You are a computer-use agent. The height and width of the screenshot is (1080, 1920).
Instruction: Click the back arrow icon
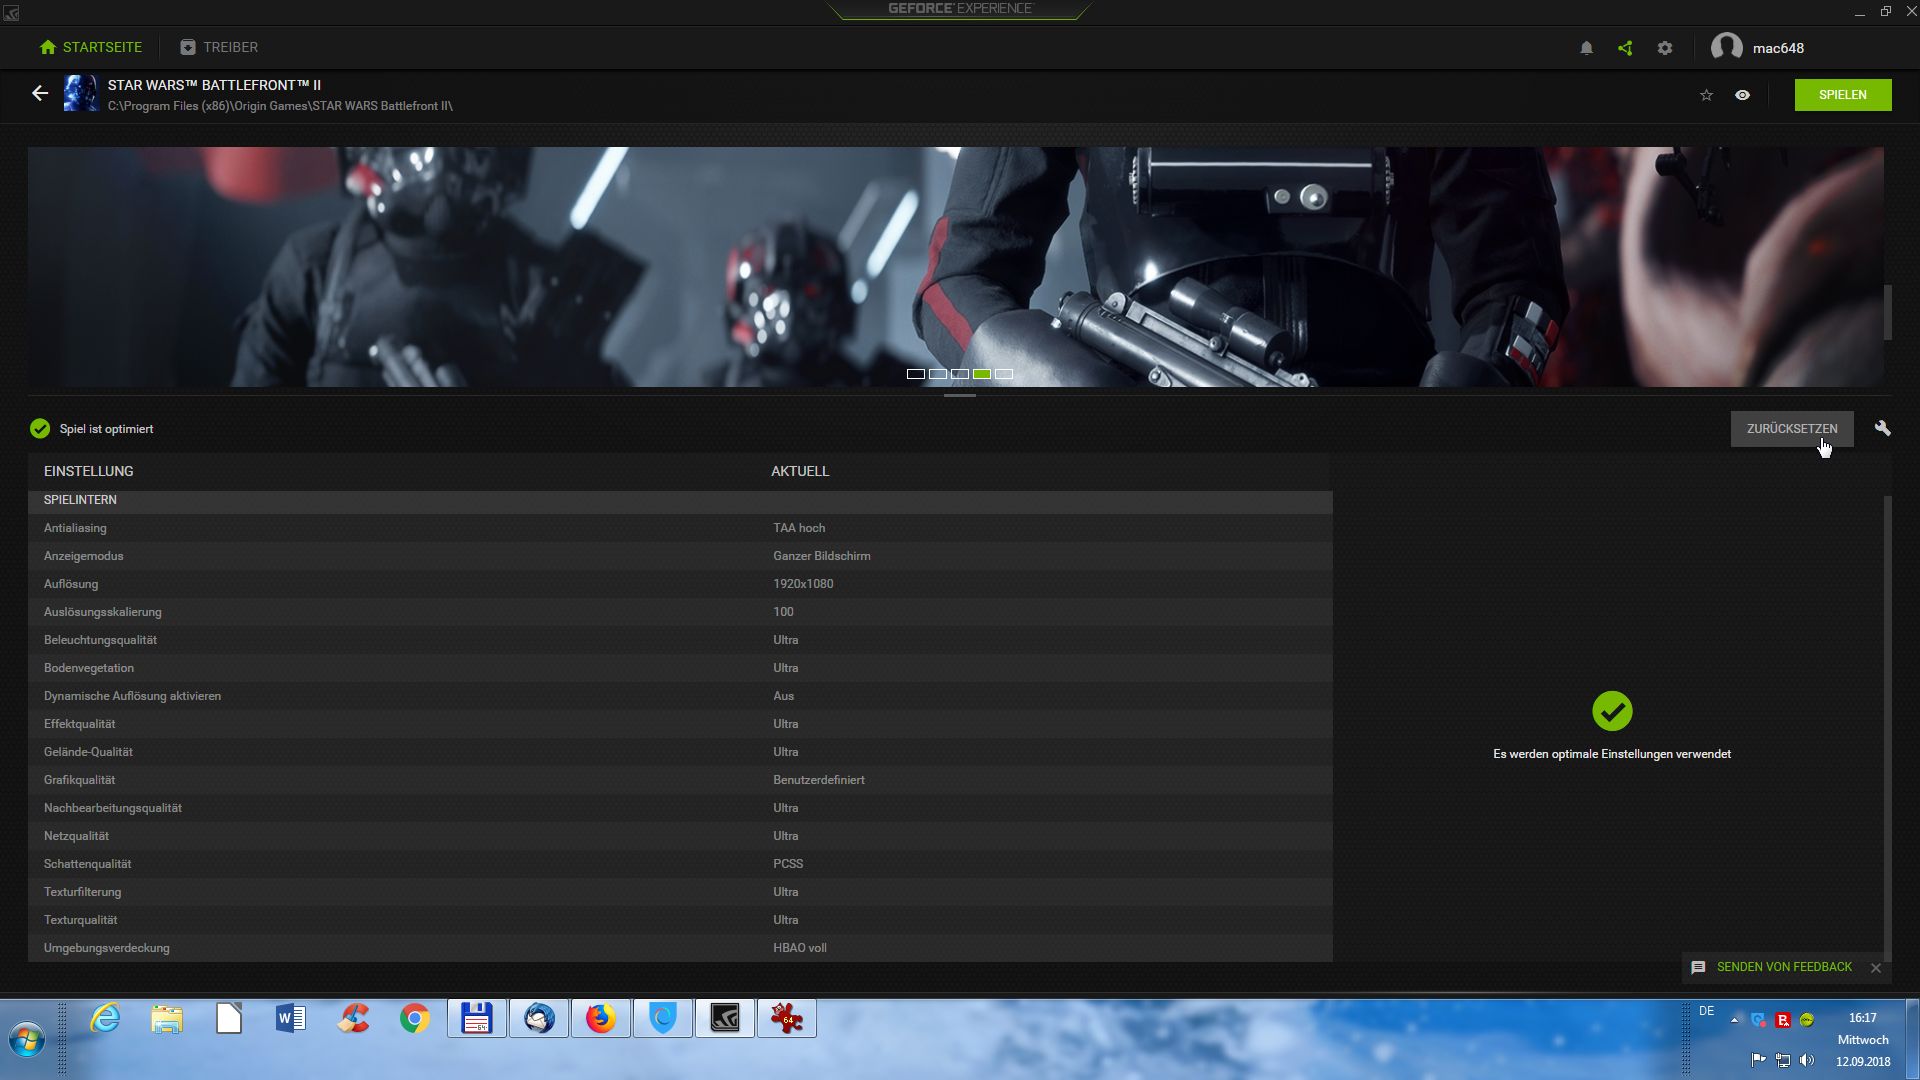tap(40, 94)
